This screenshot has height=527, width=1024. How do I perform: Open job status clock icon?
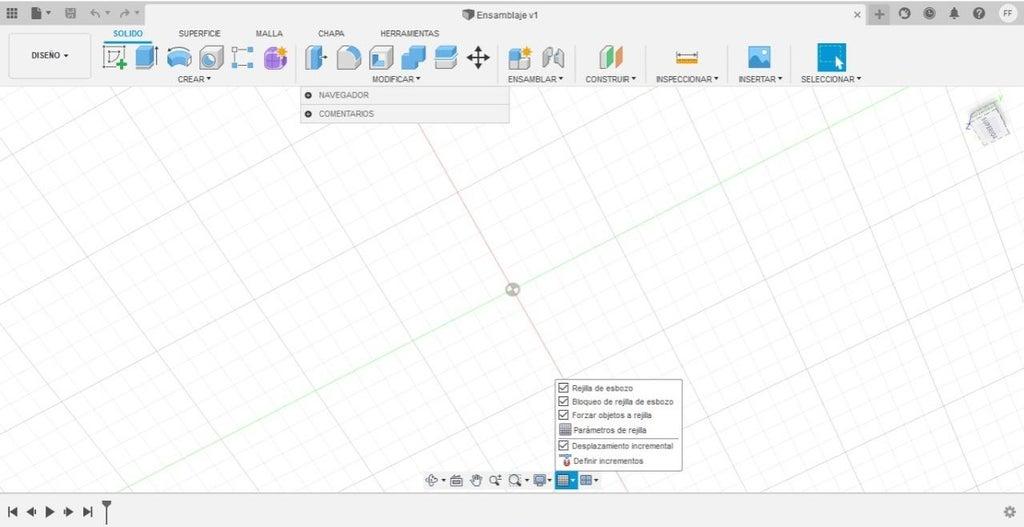(929, 13)
